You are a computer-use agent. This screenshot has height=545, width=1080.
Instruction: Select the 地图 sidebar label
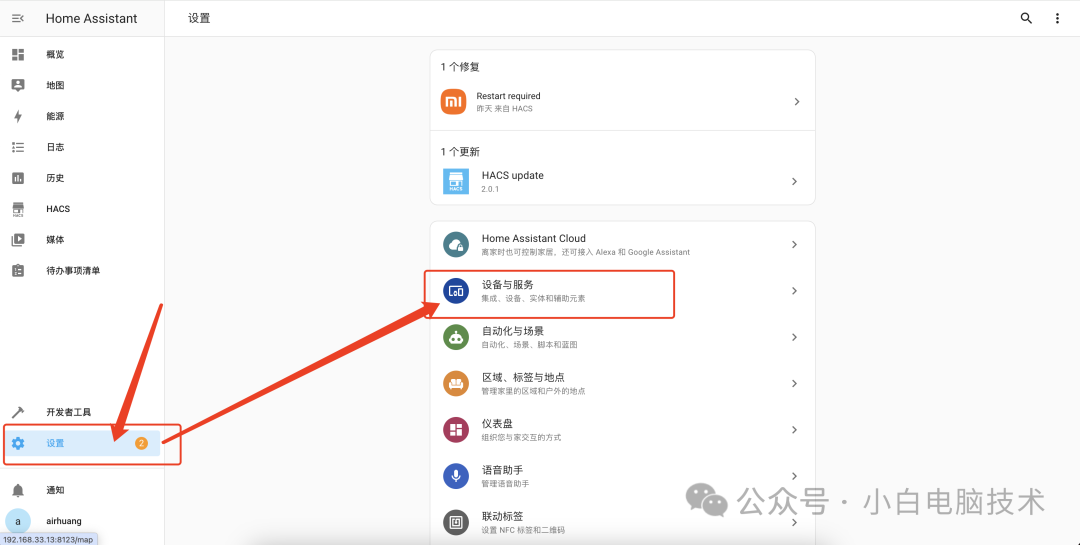pyautogui.click(x=55, y=85)
